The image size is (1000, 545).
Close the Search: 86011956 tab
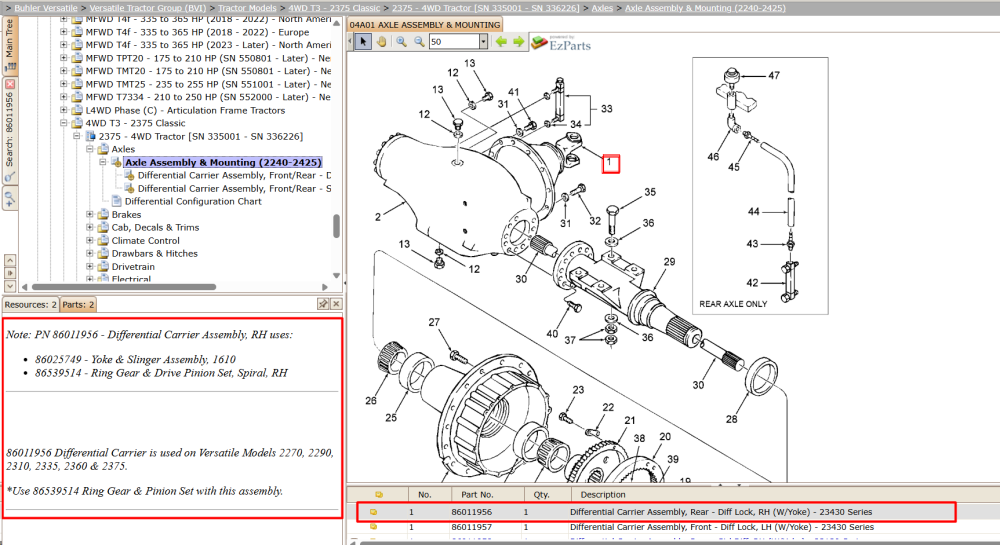[10, 84]
